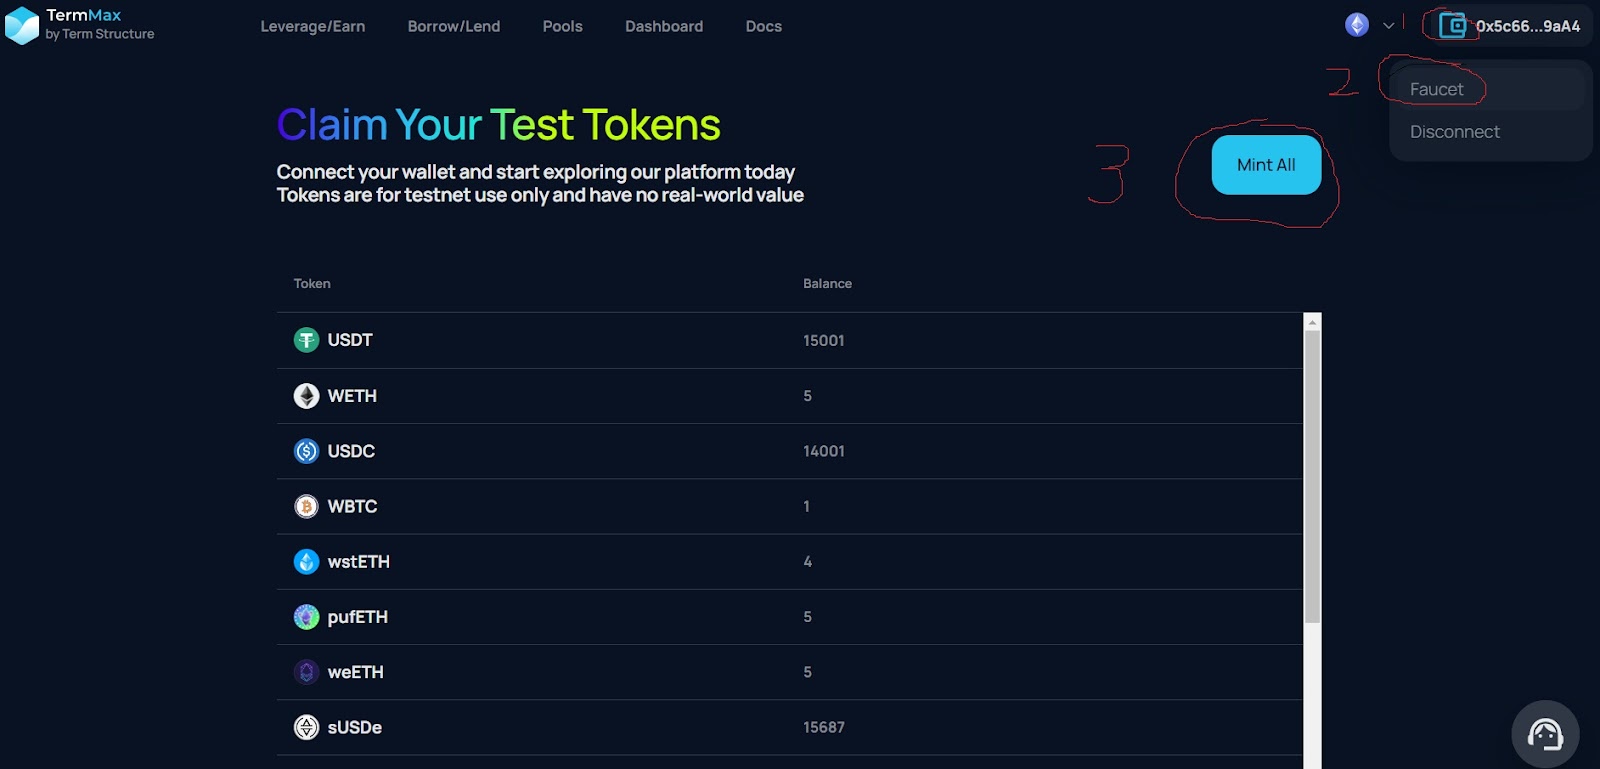Click the scrollbar up arrow

click(1312, 322)
